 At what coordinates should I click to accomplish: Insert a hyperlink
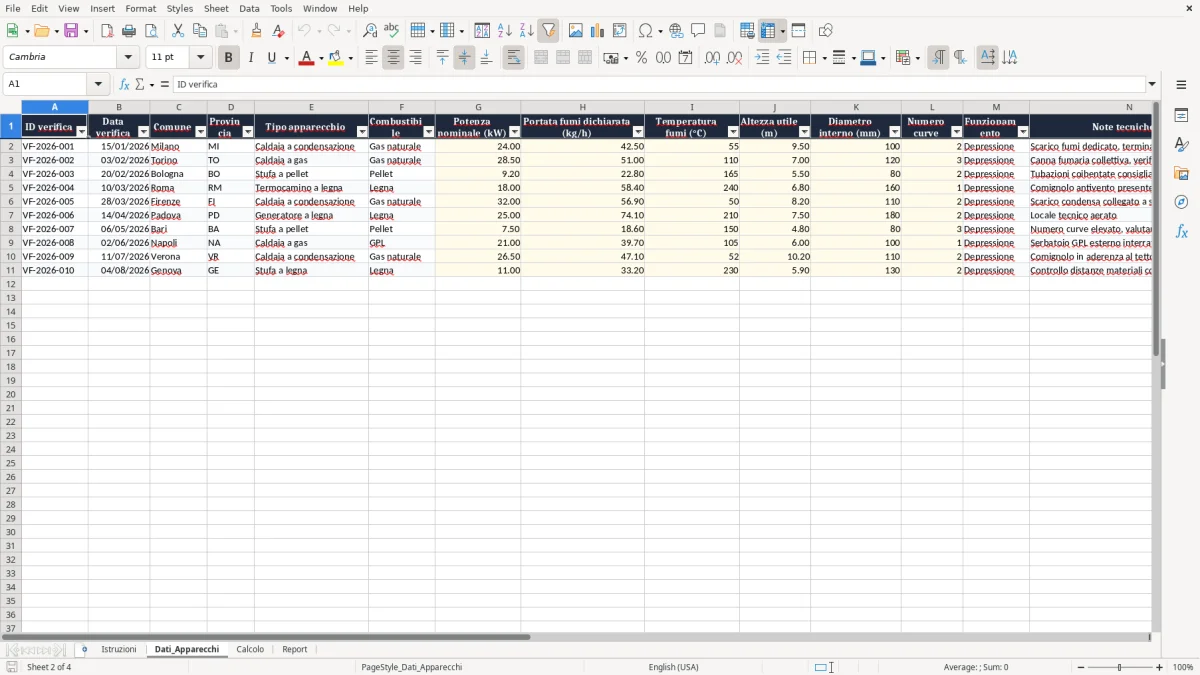(x=677, y=31)
